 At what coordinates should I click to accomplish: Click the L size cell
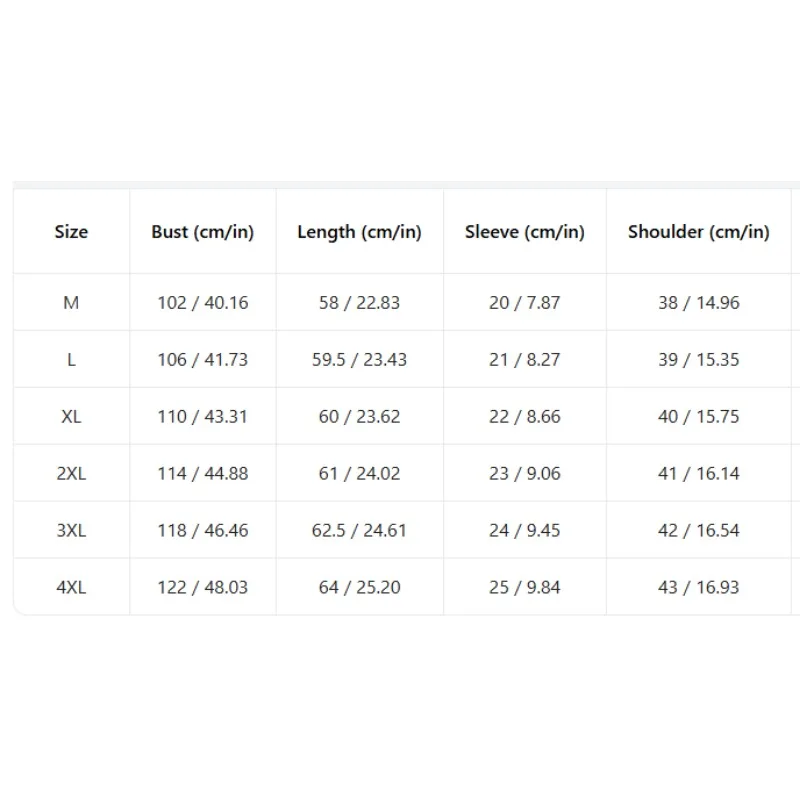coord(71,360)
